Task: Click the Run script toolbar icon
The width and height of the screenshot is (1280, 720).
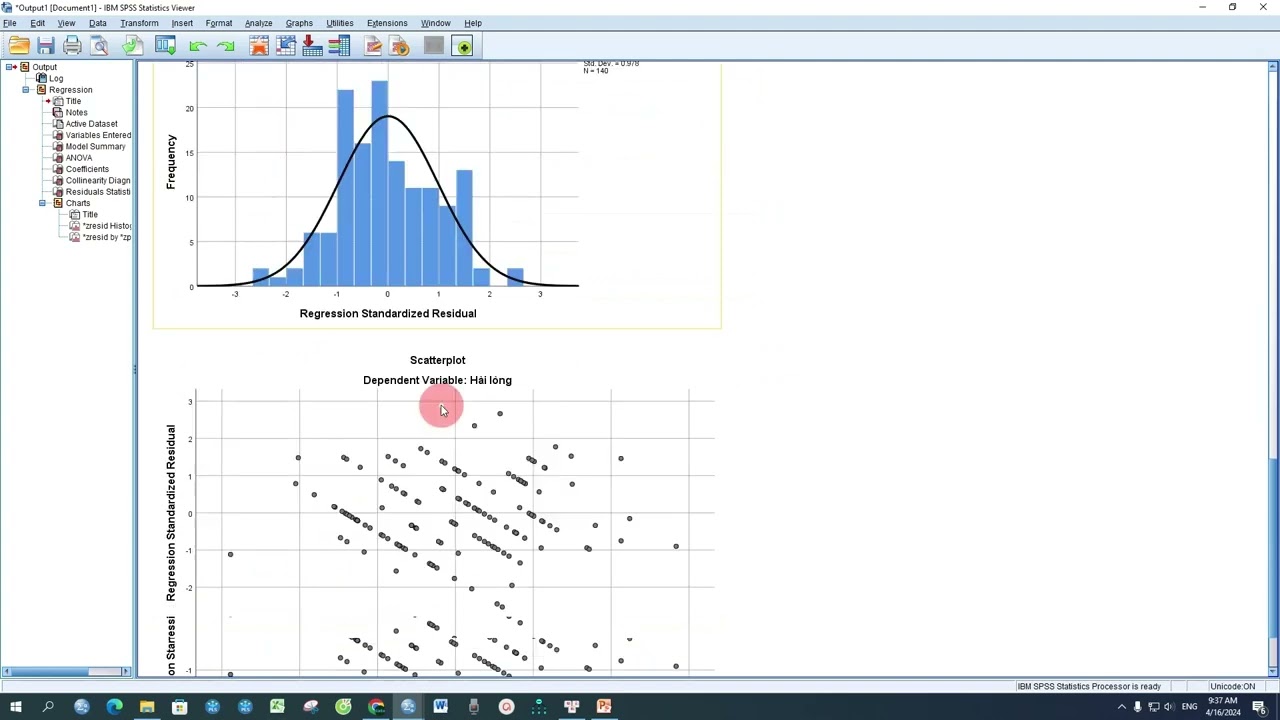Action: 399,46
